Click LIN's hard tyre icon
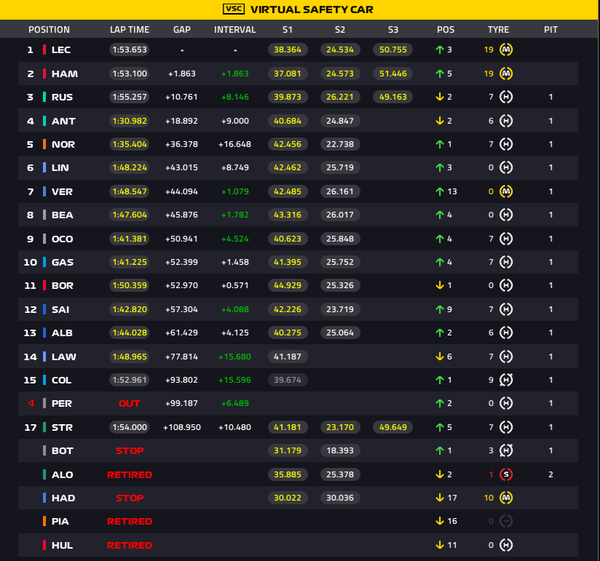Image resolution: width=600 pixels, height=561 pixels. [x=506, y=167]
